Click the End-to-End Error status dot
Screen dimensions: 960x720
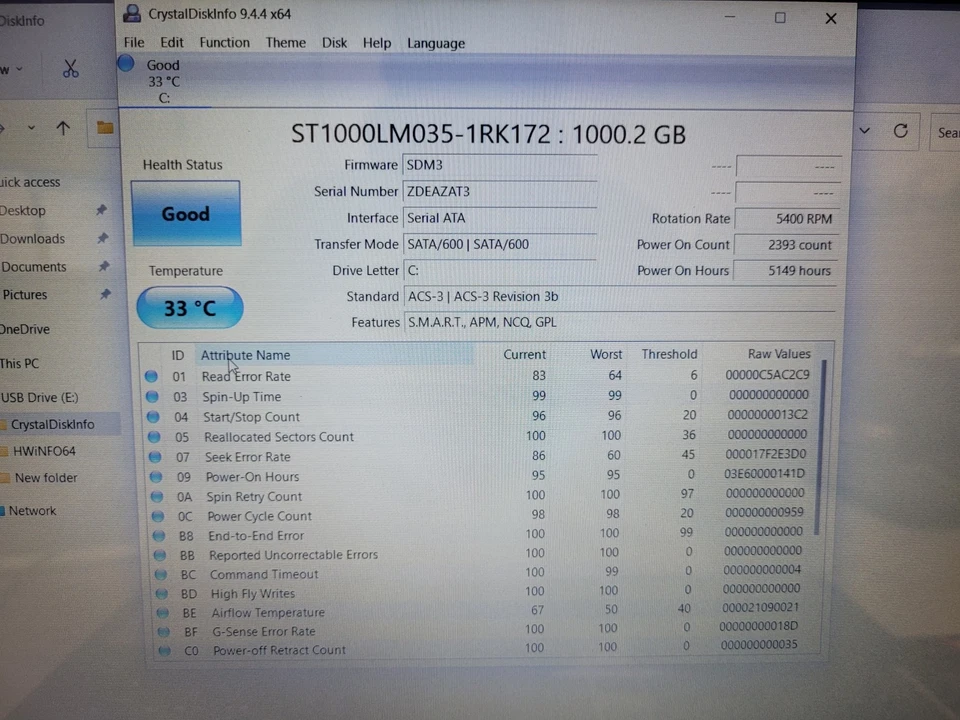point(159,536)
